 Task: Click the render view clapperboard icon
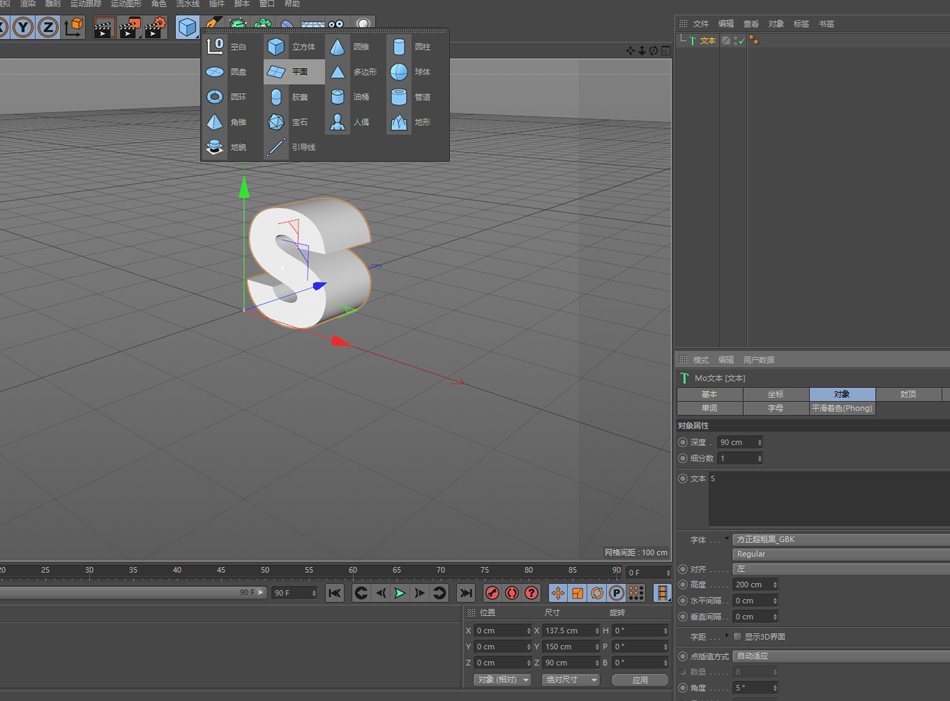click(x=104, y=27)
